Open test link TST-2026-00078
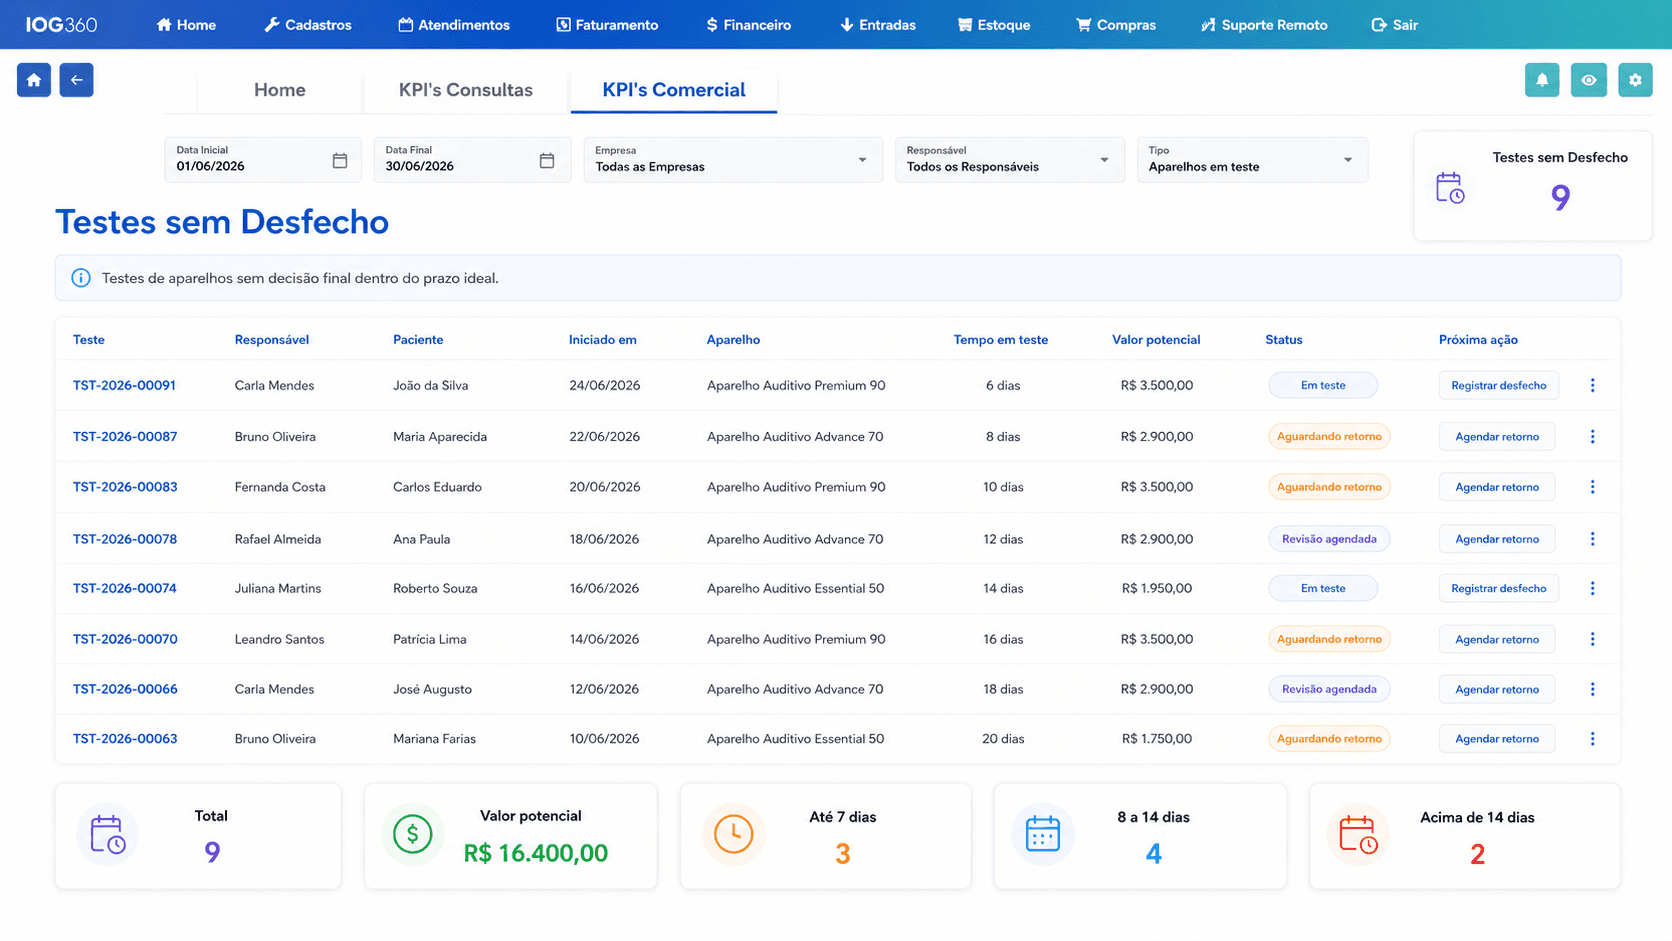1672x941 pixels. coord(125,539)
